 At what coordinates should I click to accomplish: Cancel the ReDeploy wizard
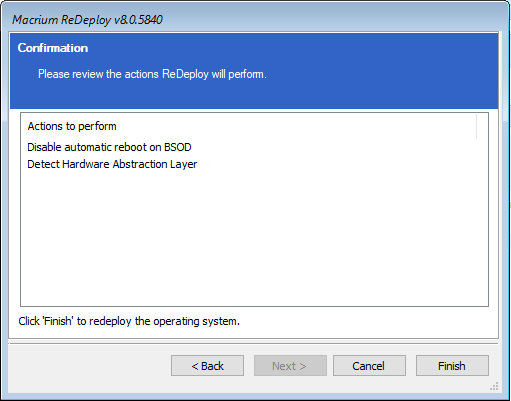[x=369, y=366]
